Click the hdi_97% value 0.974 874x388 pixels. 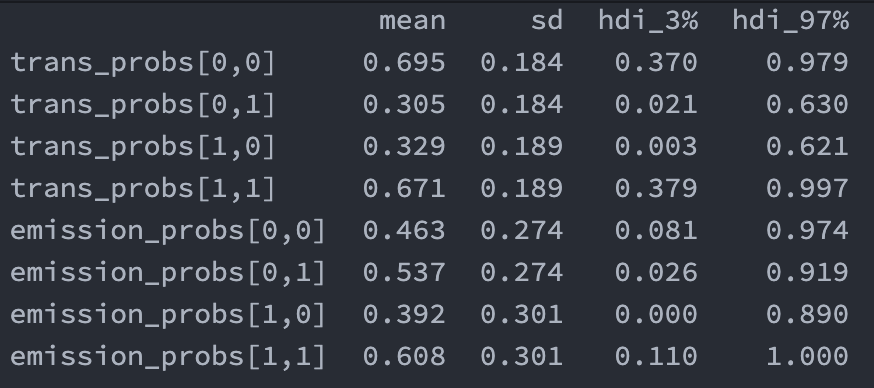(807, 230)
